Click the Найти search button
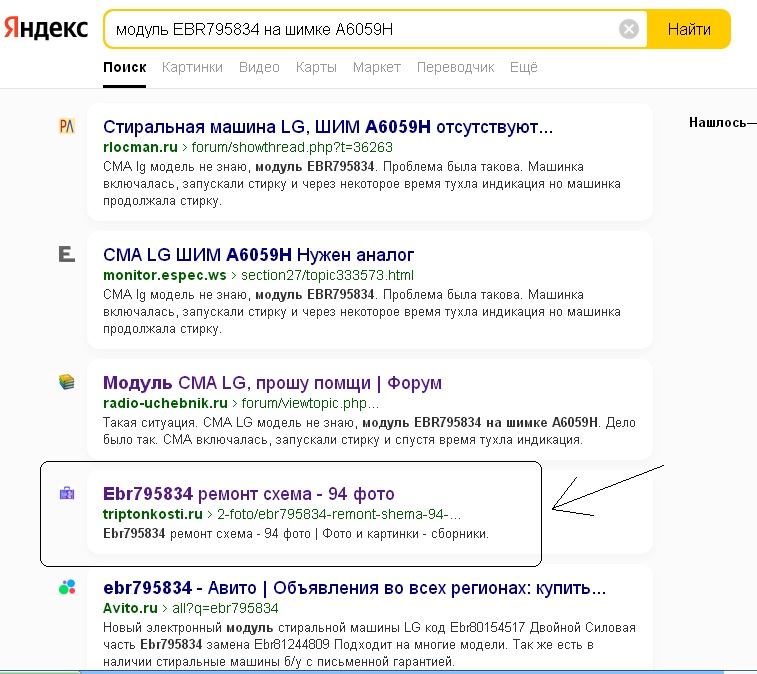This screenshot has height=674, width=757. [689, 29]
